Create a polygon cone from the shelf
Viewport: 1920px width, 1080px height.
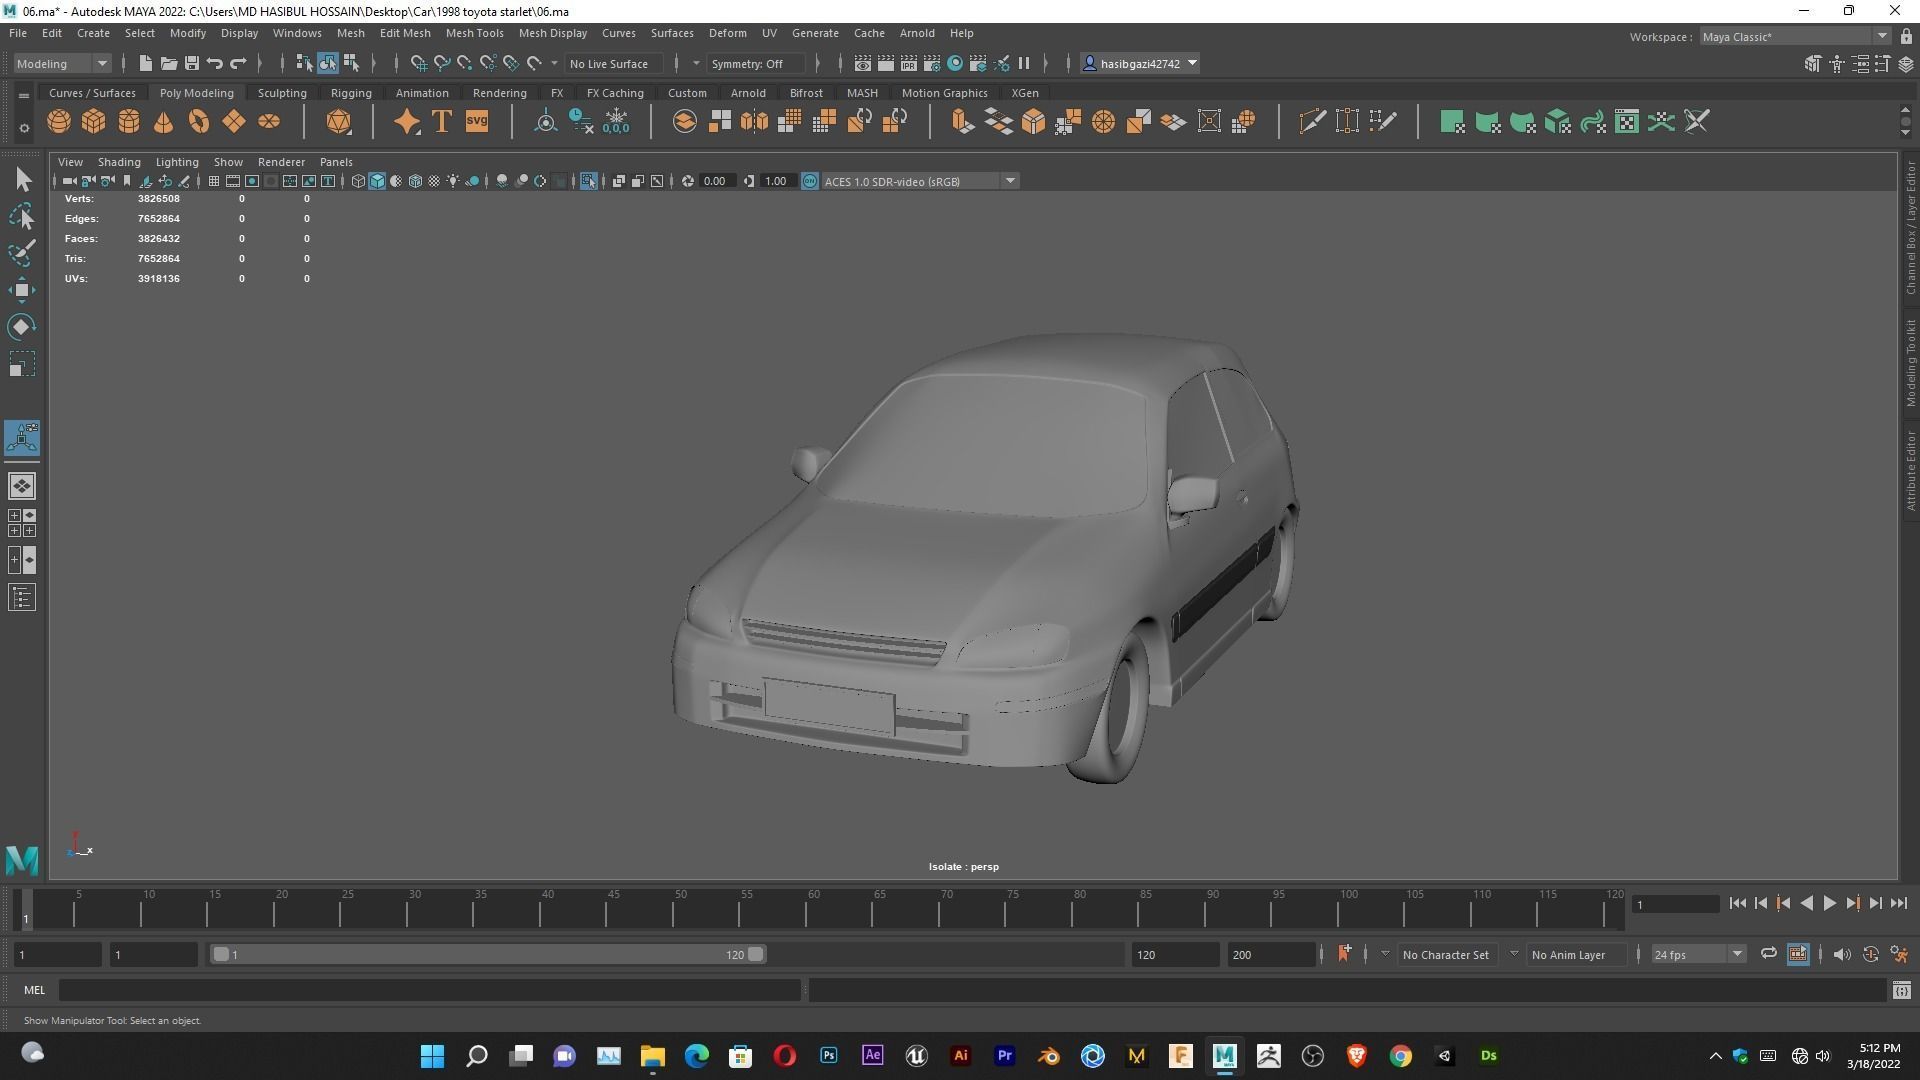click(164, 122)
